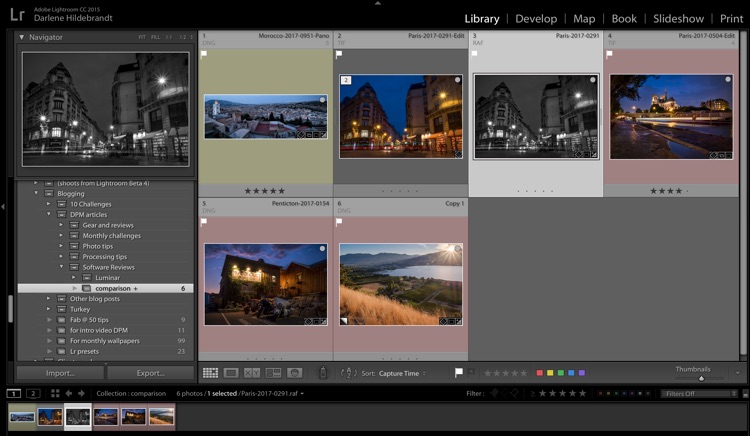The image size is (750, 436).
Task: Reverse sort direction with the a-z icon
Action: [x=349, y=373]
